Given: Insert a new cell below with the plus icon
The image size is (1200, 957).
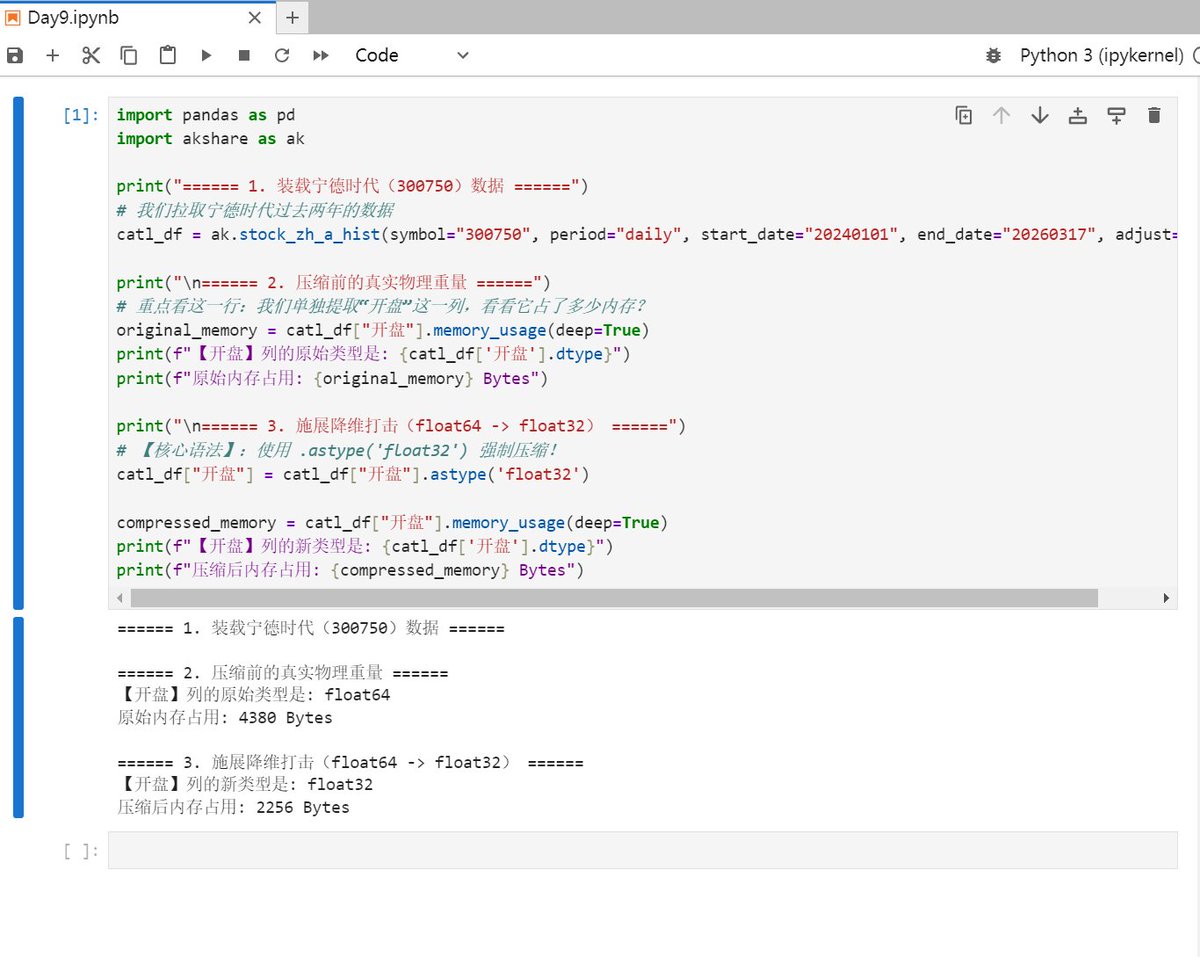Looking at the screenshot, I should [53, 56].
